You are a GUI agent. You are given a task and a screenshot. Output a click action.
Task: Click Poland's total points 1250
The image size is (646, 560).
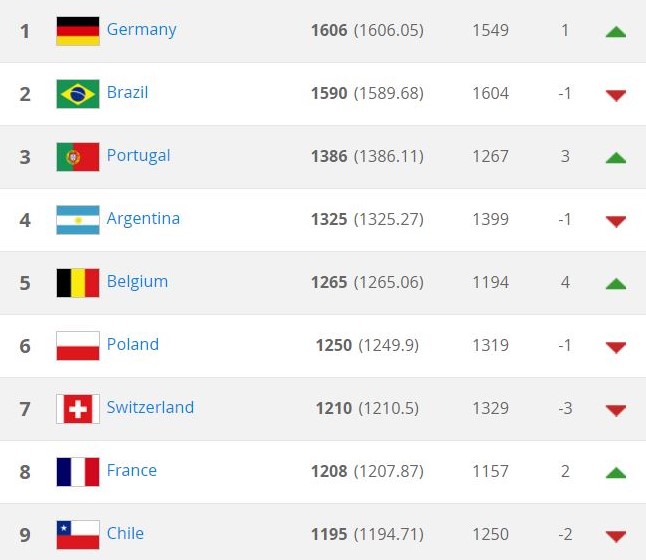pos(334,345)
